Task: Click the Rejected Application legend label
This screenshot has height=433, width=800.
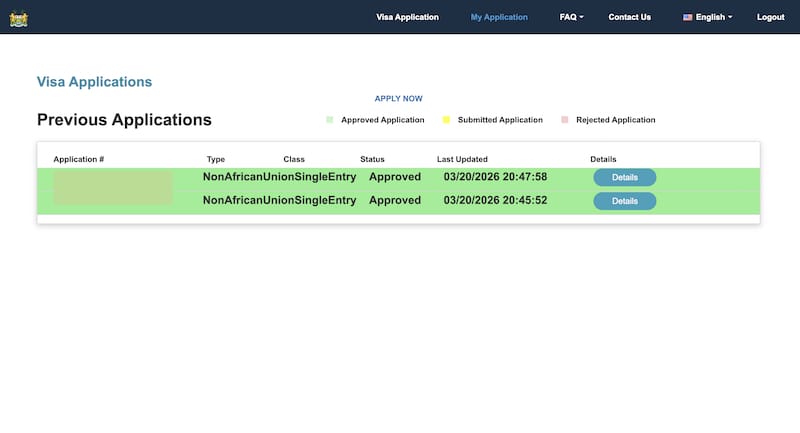Action: [615, 120]
